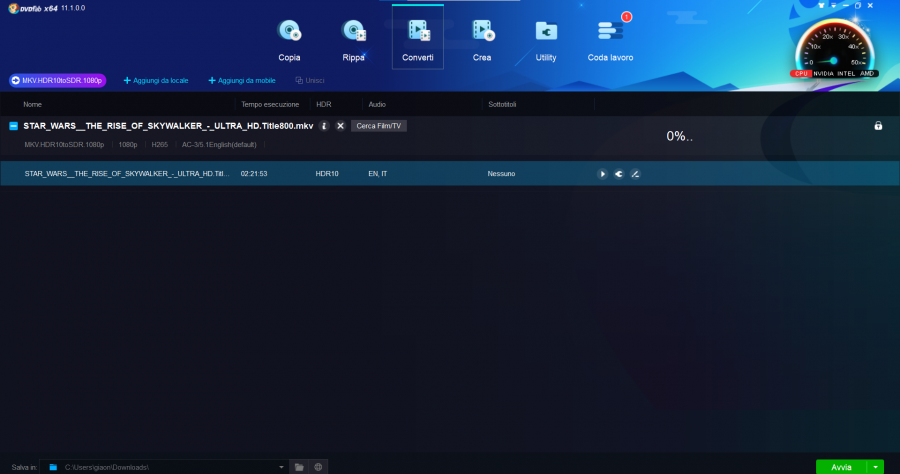This screenshot has width=900, height=474.
Task: Remove the Title800.mkv source with X
Action: pos(340,126)
